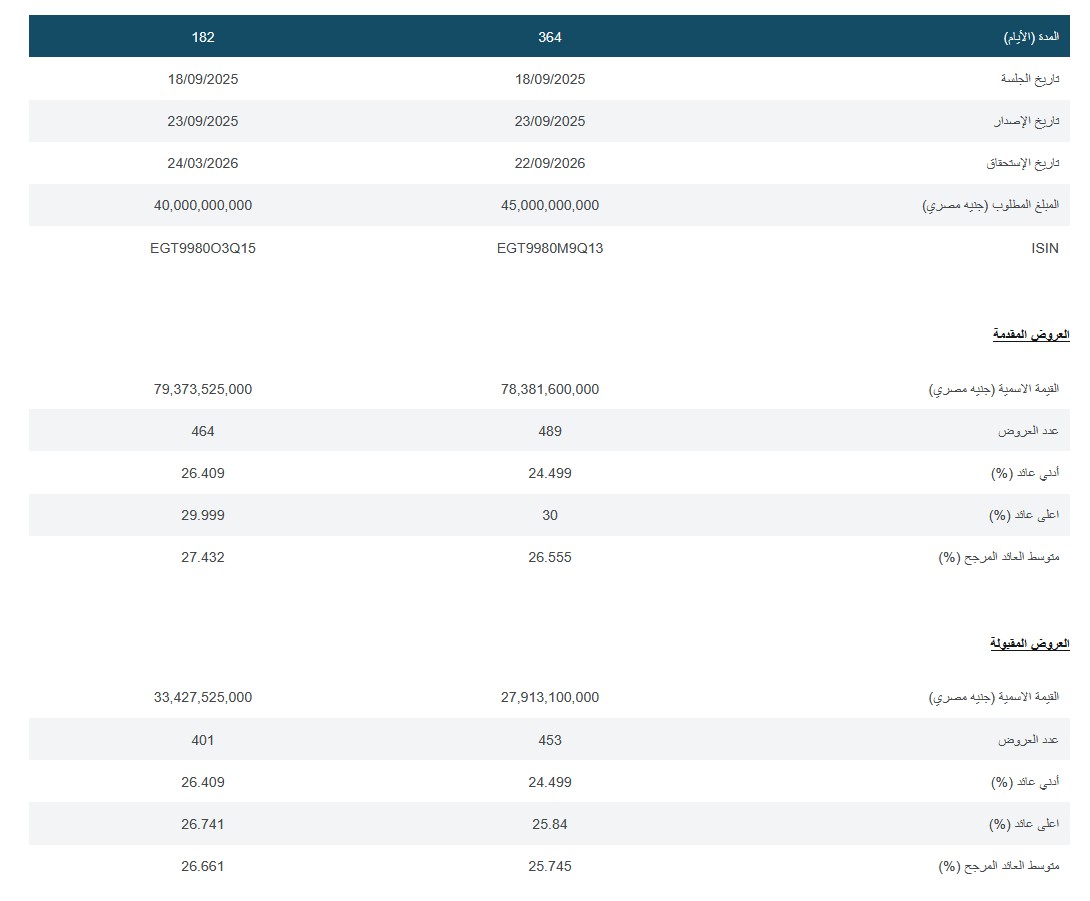Select issue date 23/09/2025 in 182-day column
This screenshot has height=901, width=1090.
pyautogui.click(x=203, y=121)
